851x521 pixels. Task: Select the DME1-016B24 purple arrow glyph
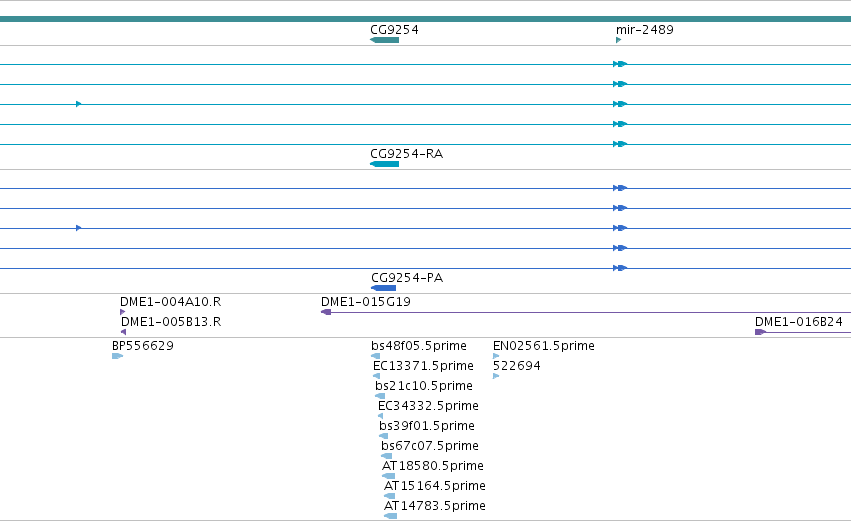click(x=760, y=332)
